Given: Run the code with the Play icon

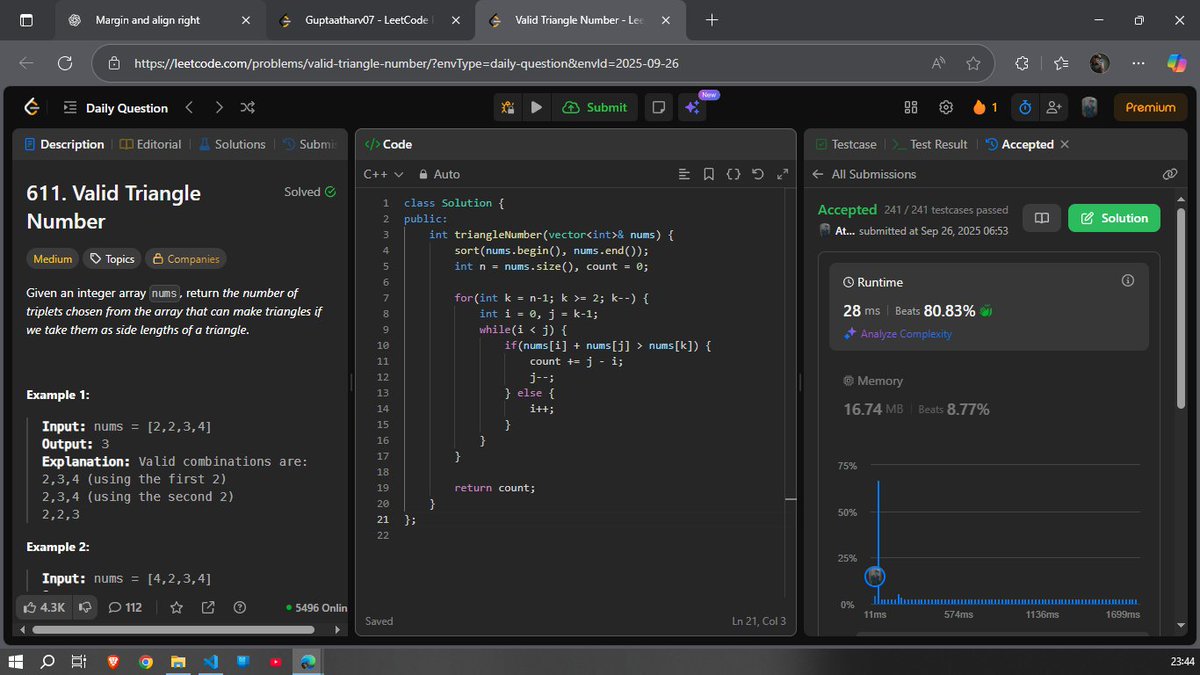Looking at the screenshot, I should click(x=537, y=107).
